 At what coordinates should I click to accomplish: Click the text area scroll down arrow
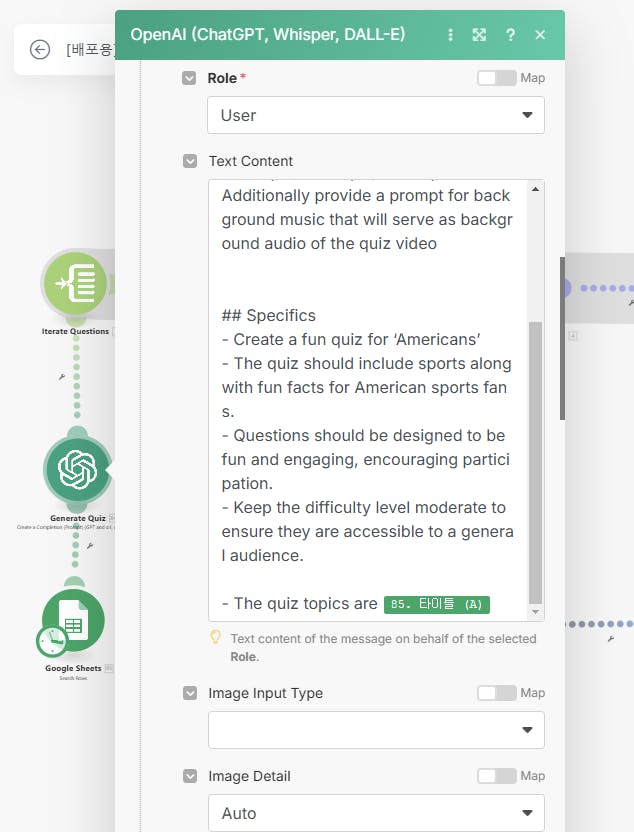point(535,612)
